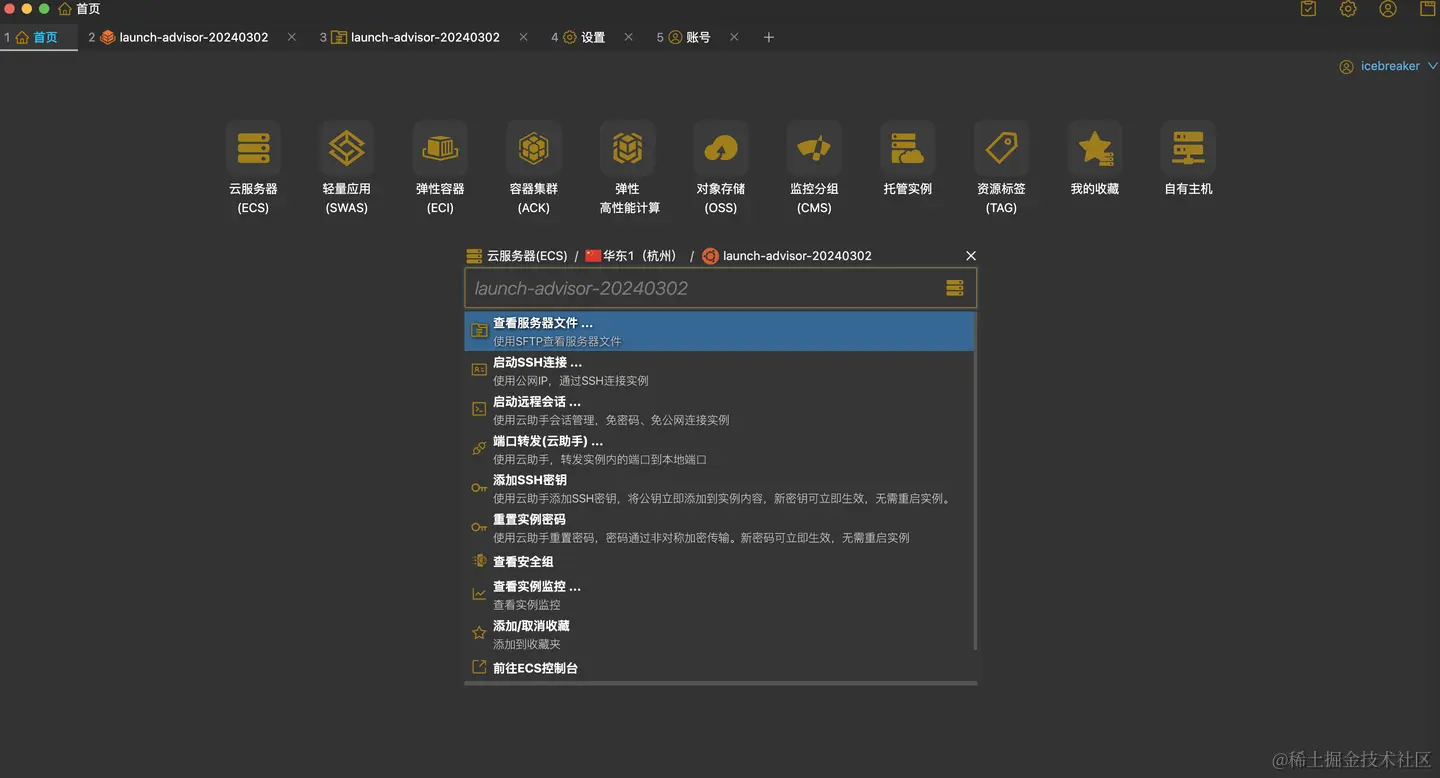Select 启动远程会话 menu entry
This screenshot has width=1440, height=778.
(719, 411)
